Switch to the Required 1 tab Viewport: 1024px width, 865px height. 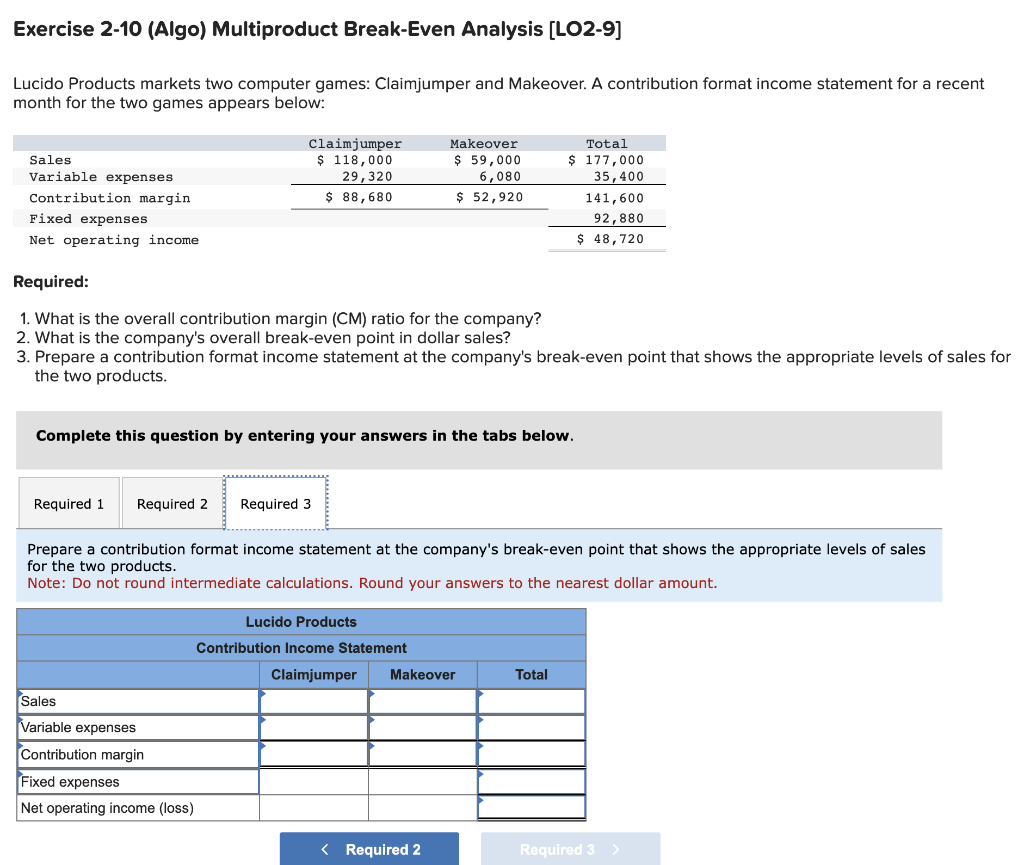(68, 503)
